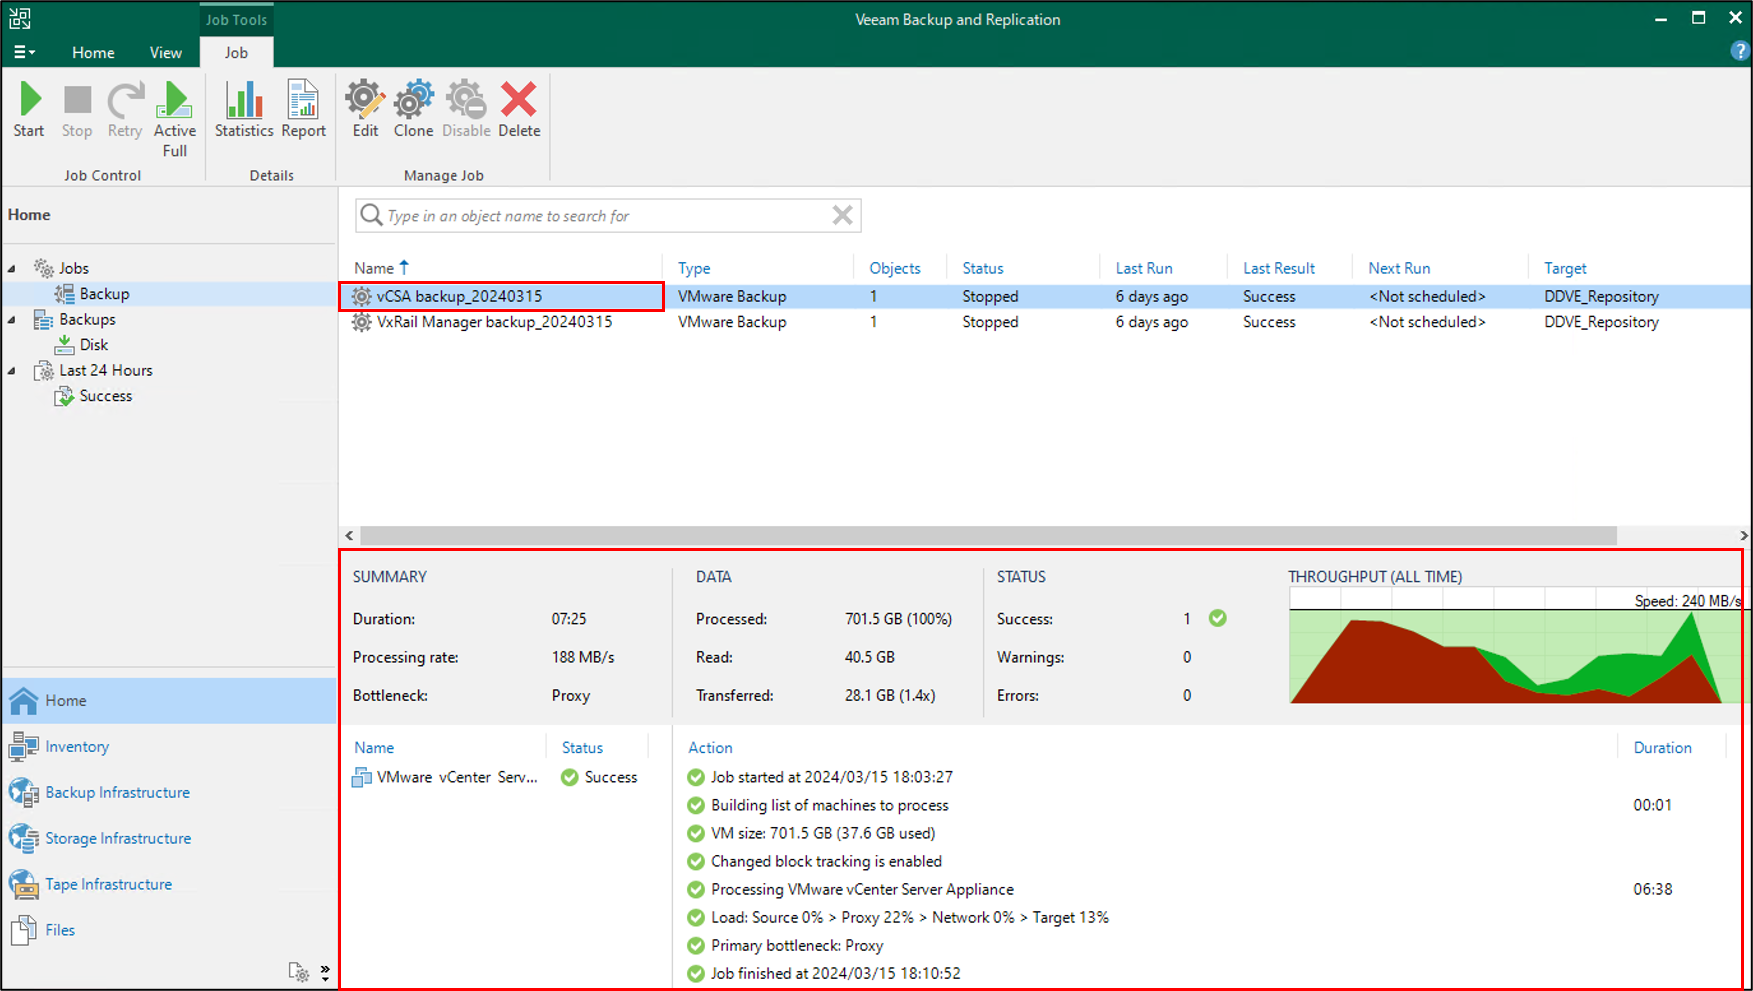Sort details by Action column
This screenshot has width=1753, height=991.
pyautogui.click(x=710, y=748)
